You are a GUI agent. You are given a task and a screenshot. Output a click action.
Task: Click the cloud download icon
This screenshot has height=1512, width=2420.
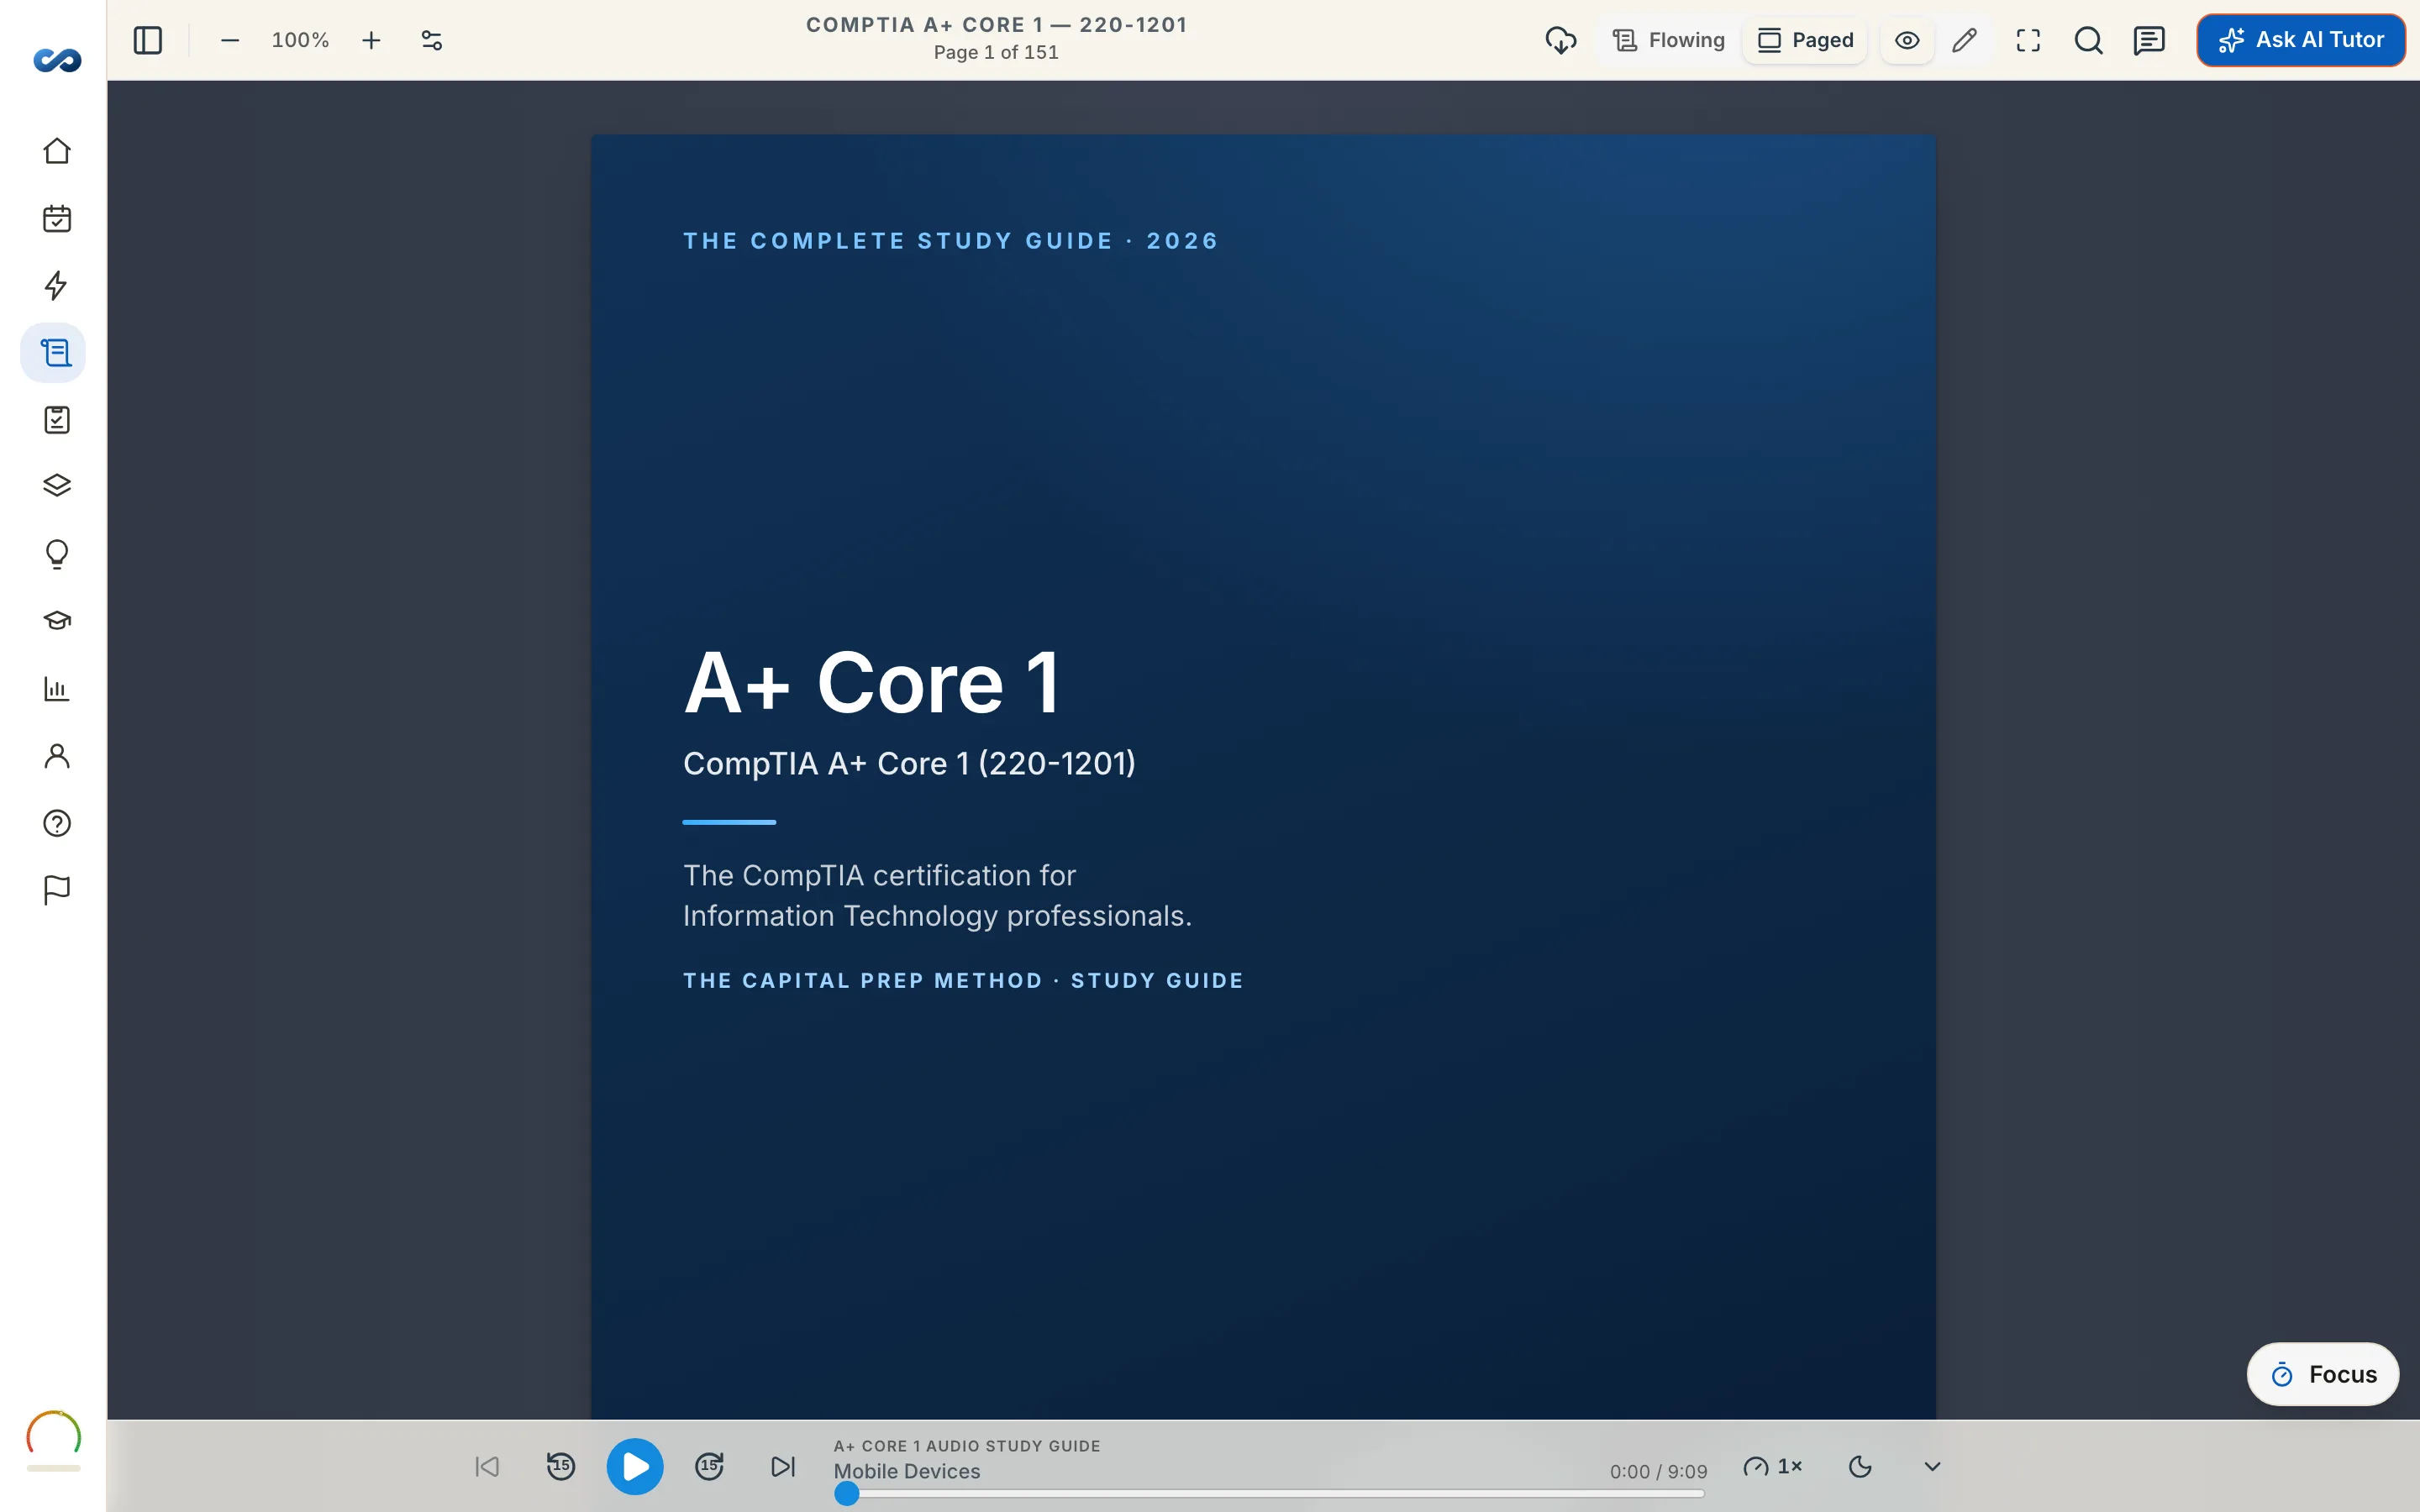coord(1561,40)
